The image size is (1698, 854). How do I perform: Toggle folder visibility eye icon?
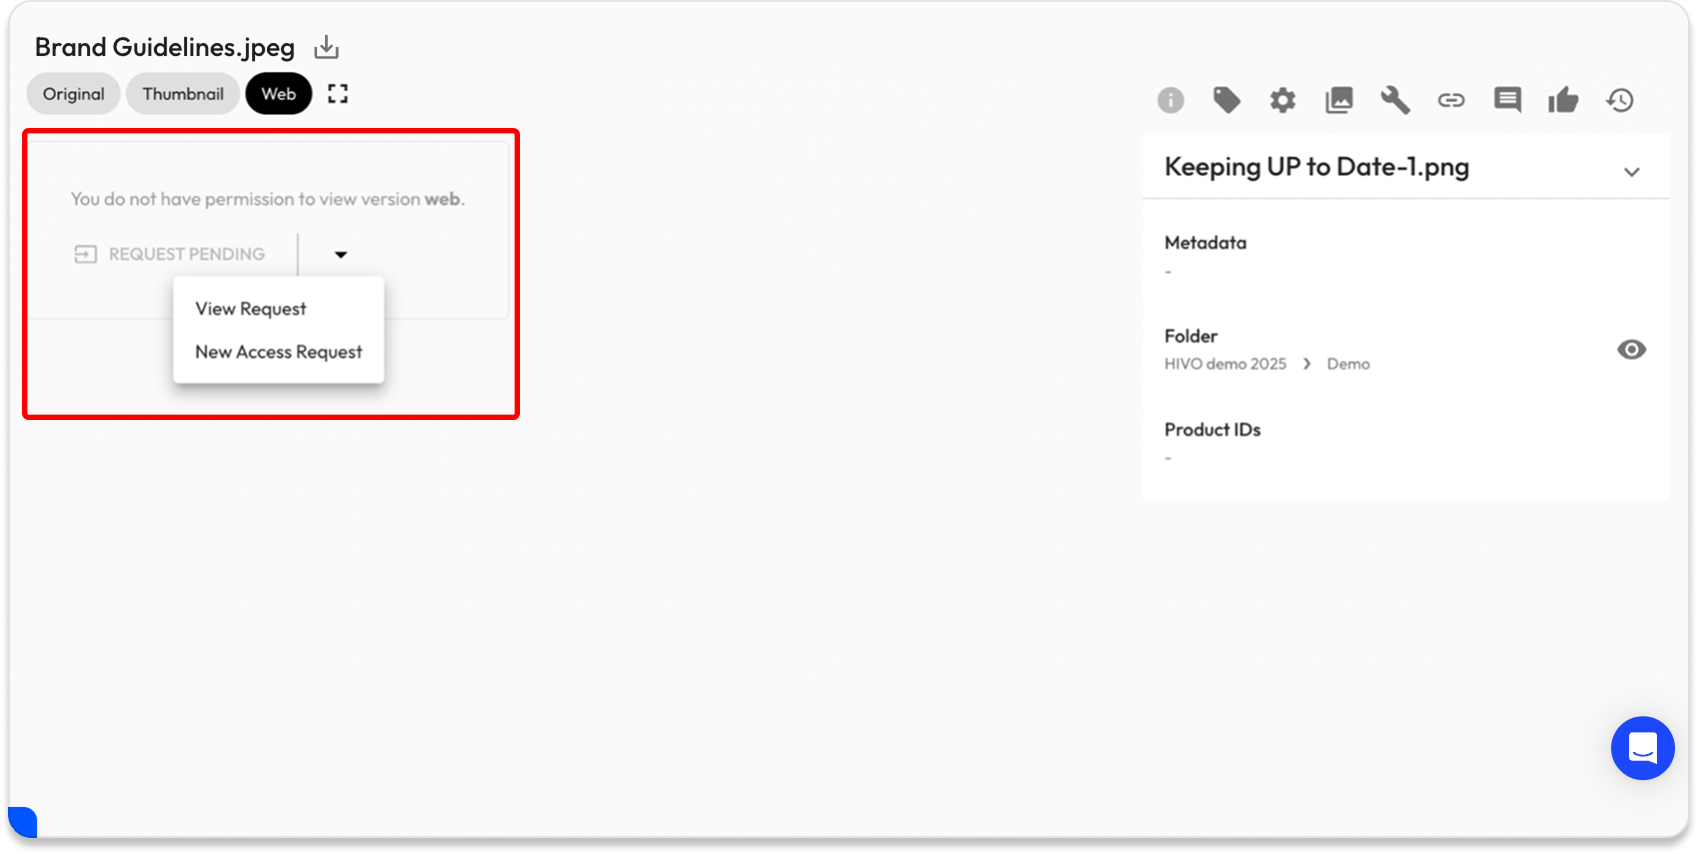[x=1631, y=349]
